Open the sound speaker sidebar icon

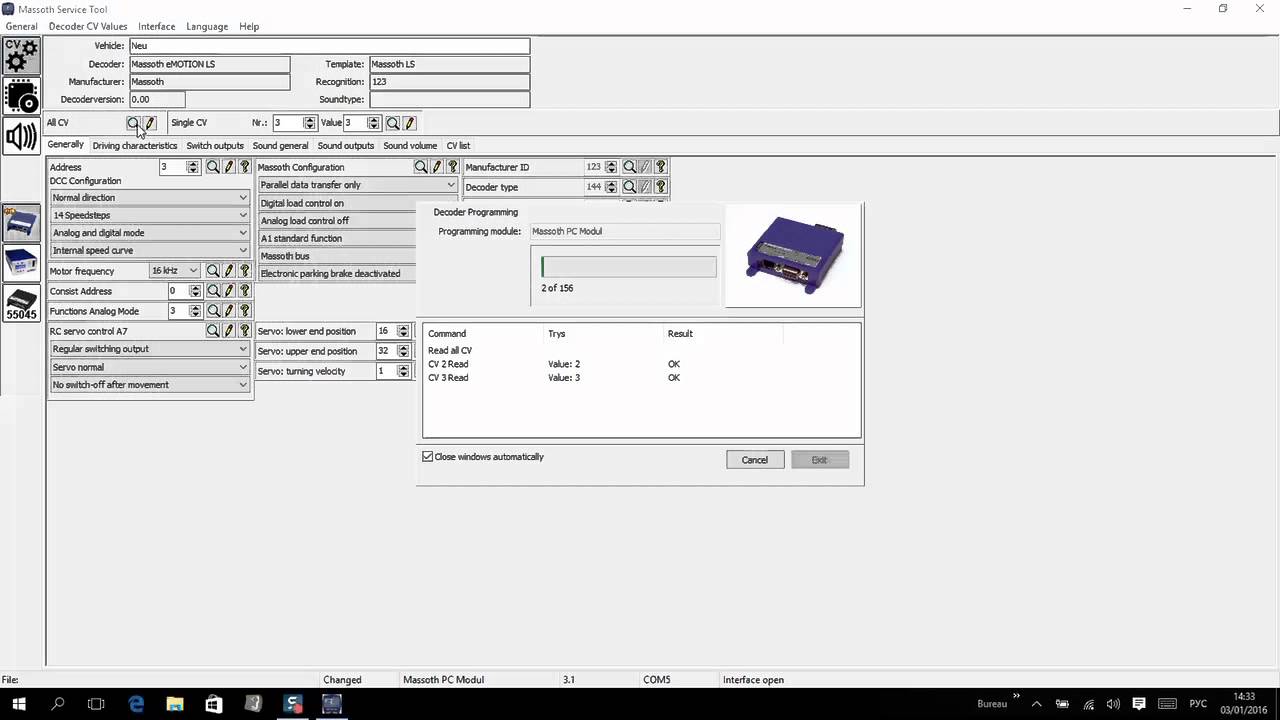tap(22, 136)
